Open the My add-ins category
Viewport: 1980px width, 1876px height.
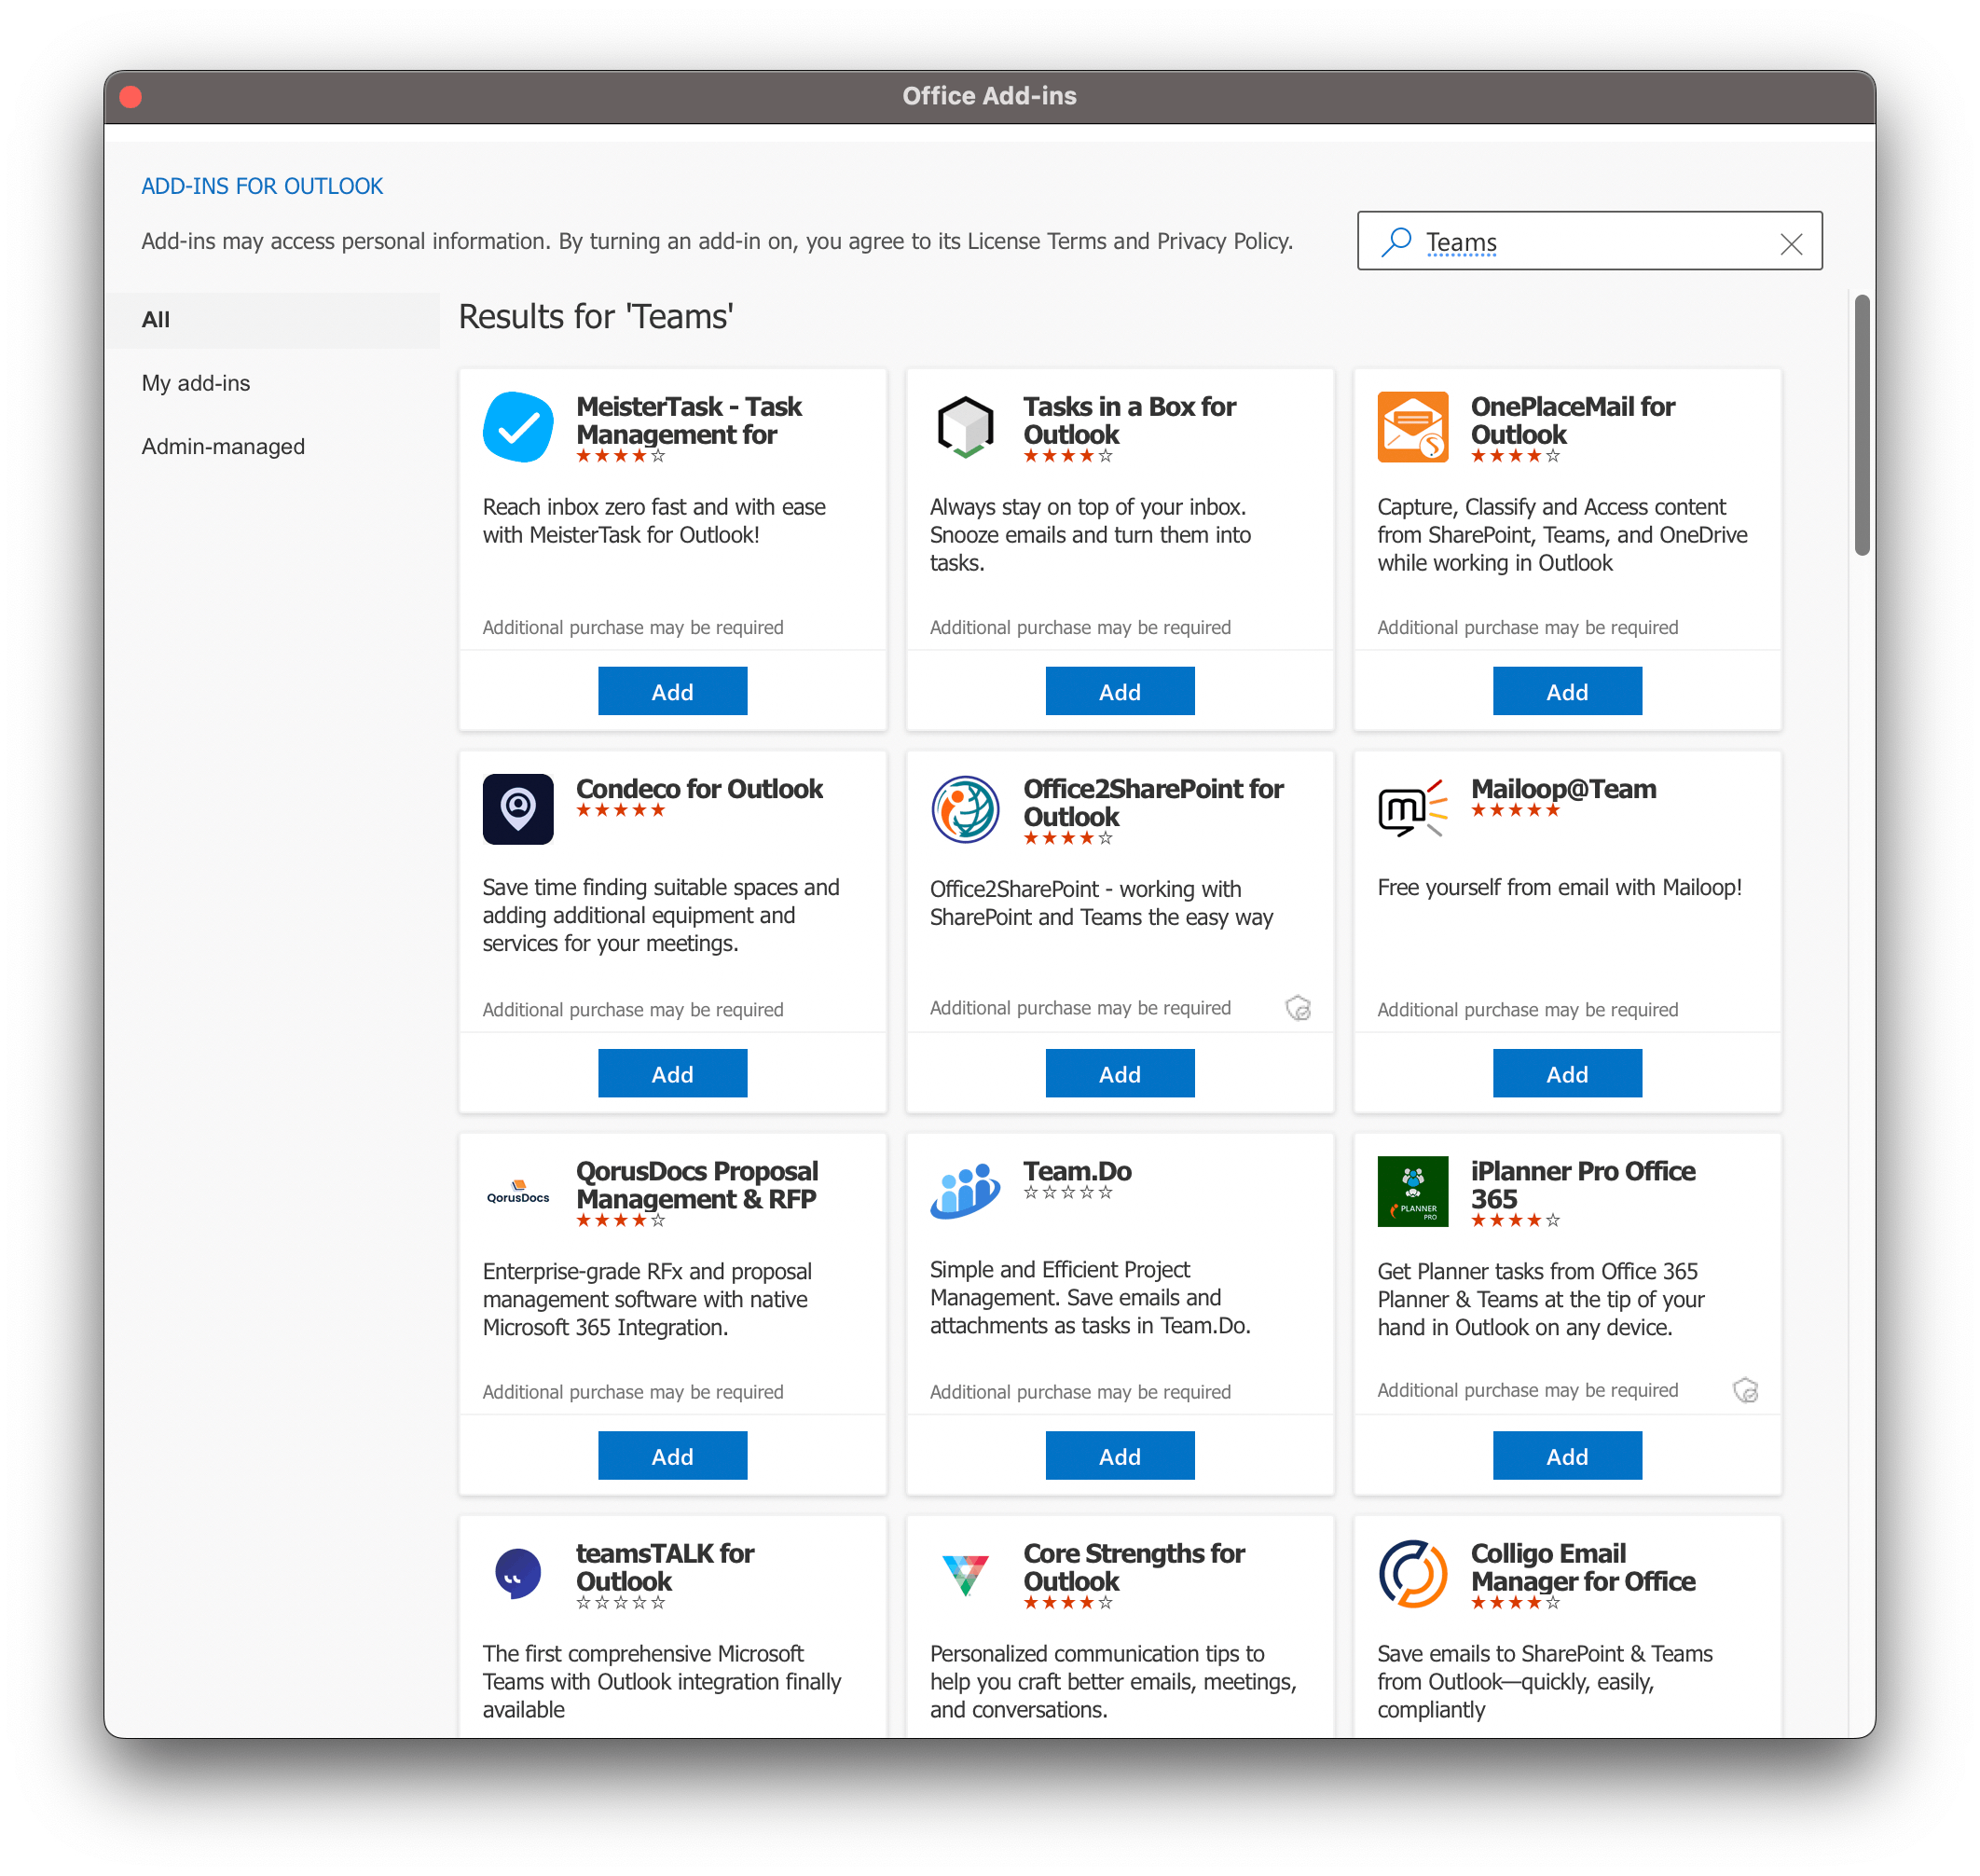click(x=196, y=383)
